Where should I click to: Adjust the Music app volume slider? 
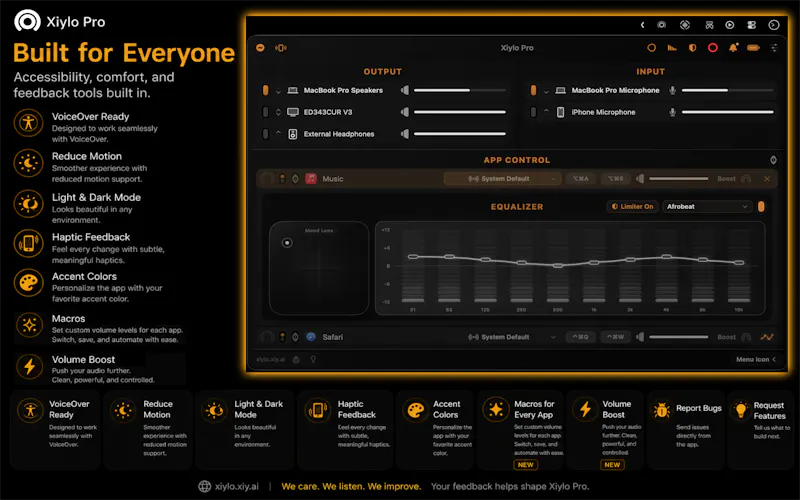[x=679, y=179]
